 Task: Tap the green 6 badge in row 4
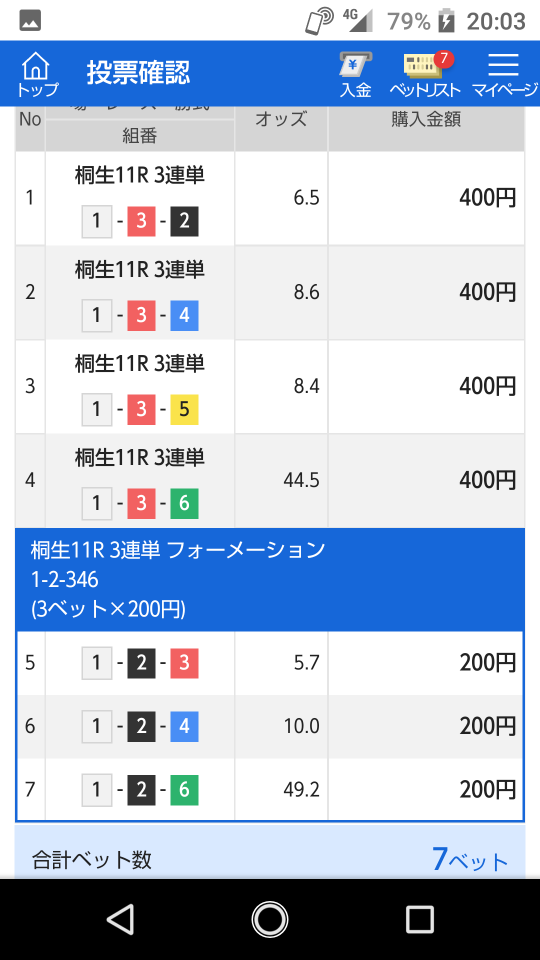(x=184, y=504)
